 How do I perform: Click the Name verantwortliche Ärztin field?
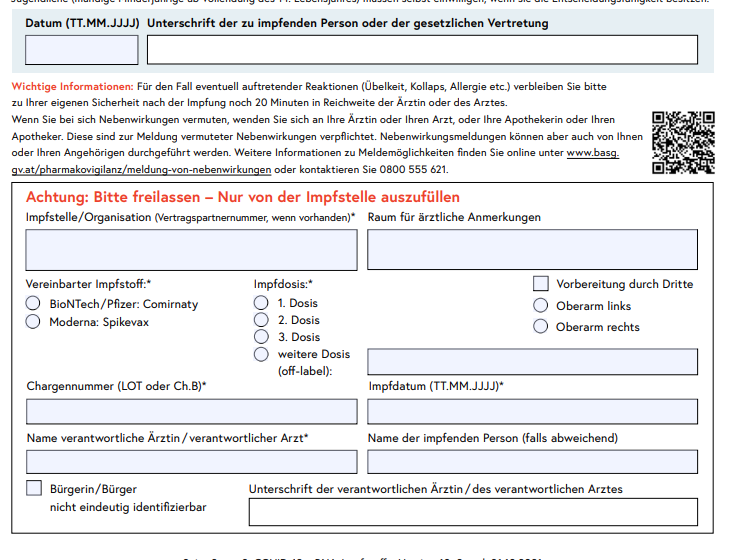(191, 462)
